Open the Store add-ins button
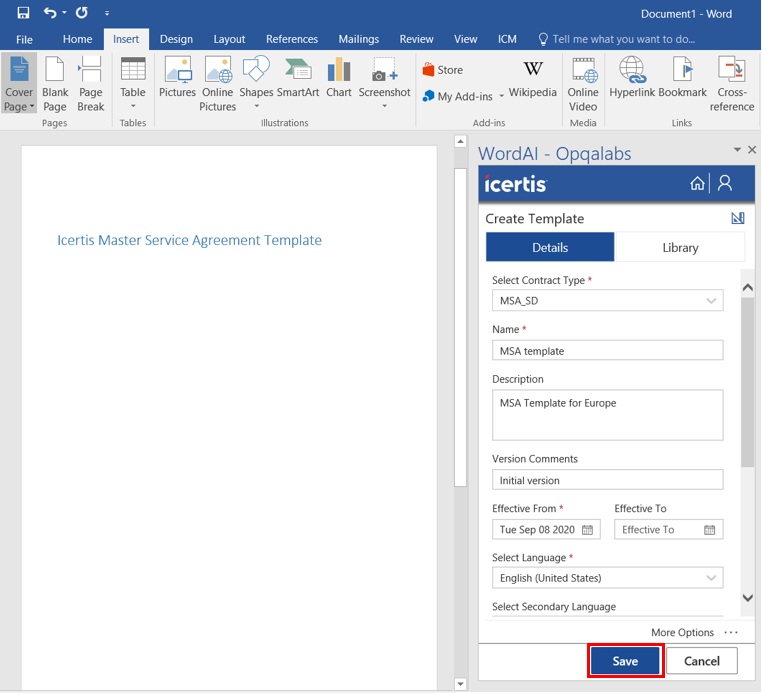The height and width of the screenshot is (694, 762). click(442, 70)
